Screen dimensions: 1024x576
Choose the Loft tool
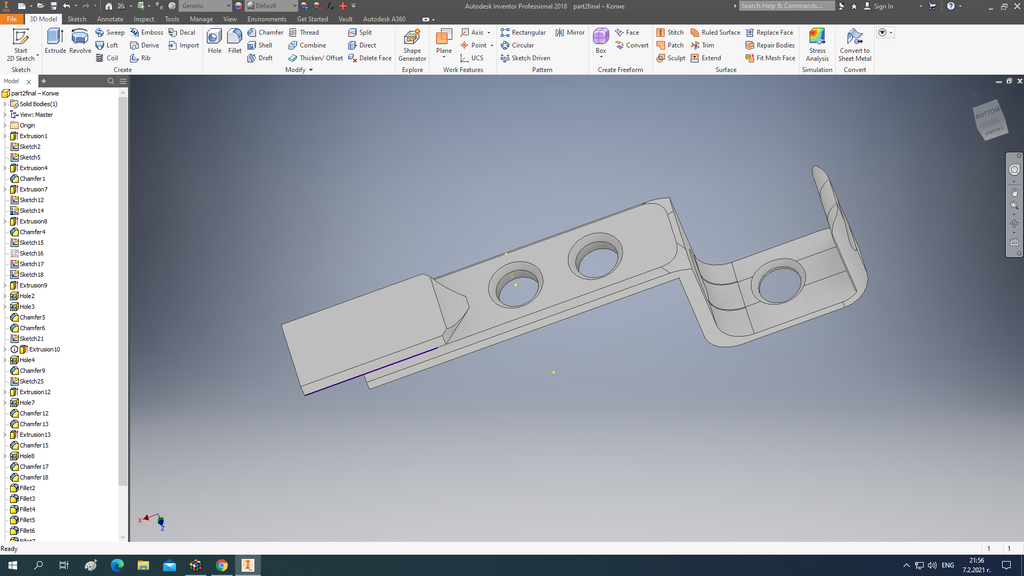point(107,45)
